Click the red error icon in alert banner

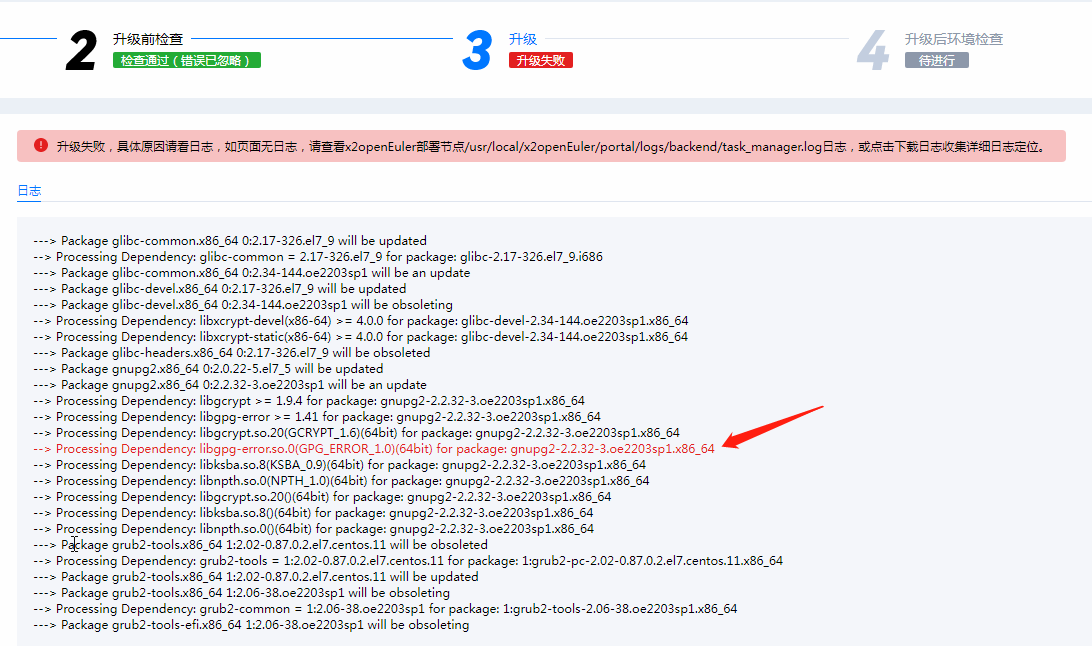pyautogui.click(x=41, y=145)
